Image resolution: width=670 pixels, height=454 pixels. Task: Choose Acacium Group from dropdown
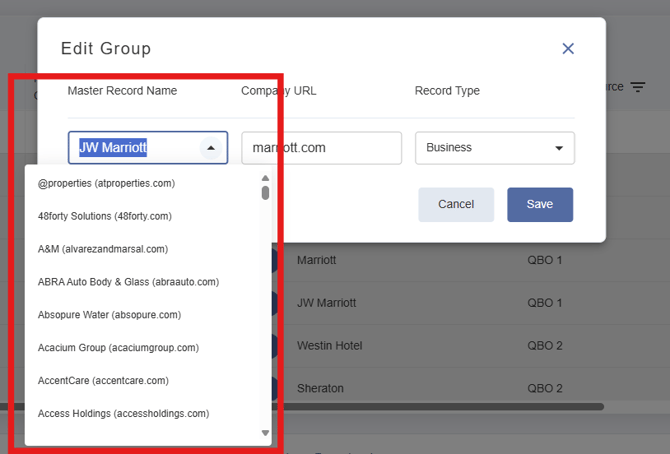pyautogui.click(x=118, y=348)
